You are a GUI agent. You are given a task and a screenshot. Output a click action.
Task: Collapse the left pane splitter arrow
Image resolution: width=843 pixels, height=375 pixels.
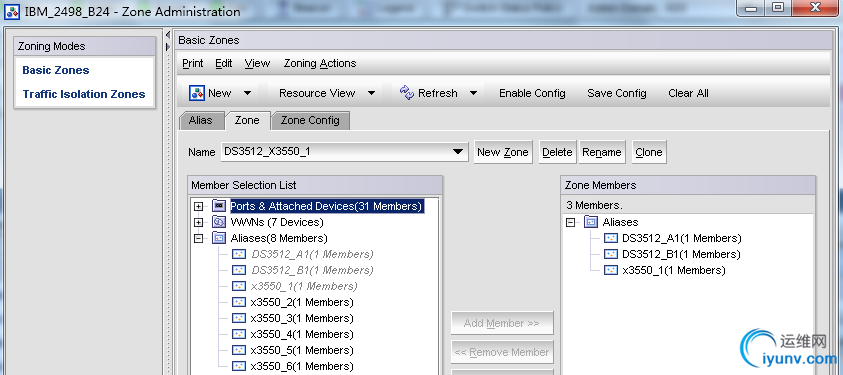pyautogui.click(x=168, y=35)
